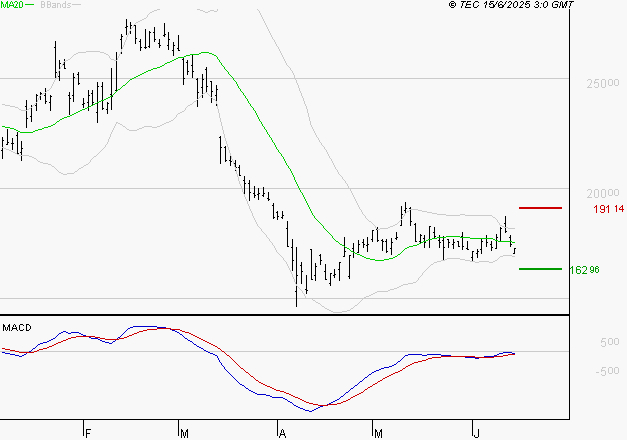Click the 20000 price axis label
627x440 pixels.
coord(603,194)
